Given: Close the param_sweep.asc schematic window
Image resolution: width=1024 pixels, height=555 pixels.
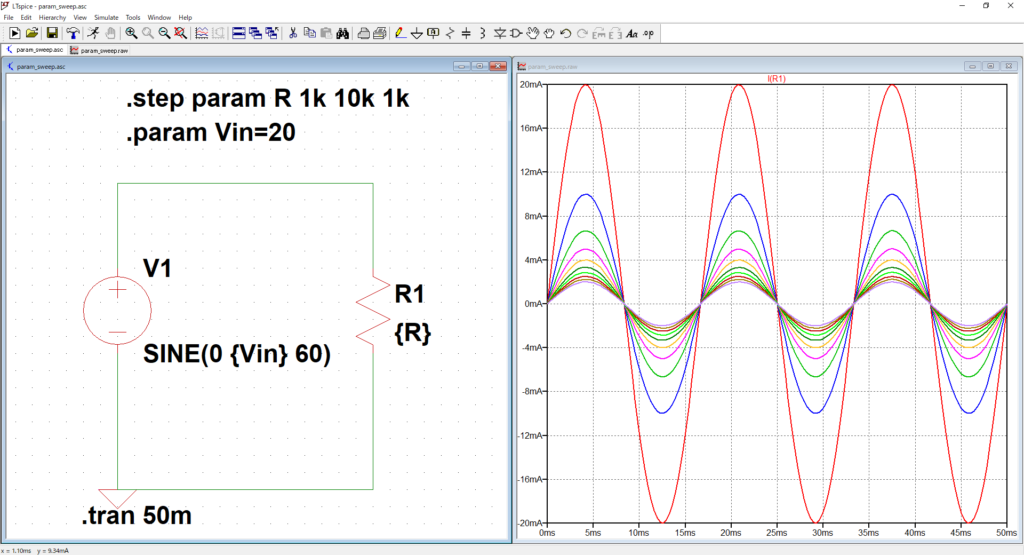Looking at the screenshot, I should (x=498, y=66).
